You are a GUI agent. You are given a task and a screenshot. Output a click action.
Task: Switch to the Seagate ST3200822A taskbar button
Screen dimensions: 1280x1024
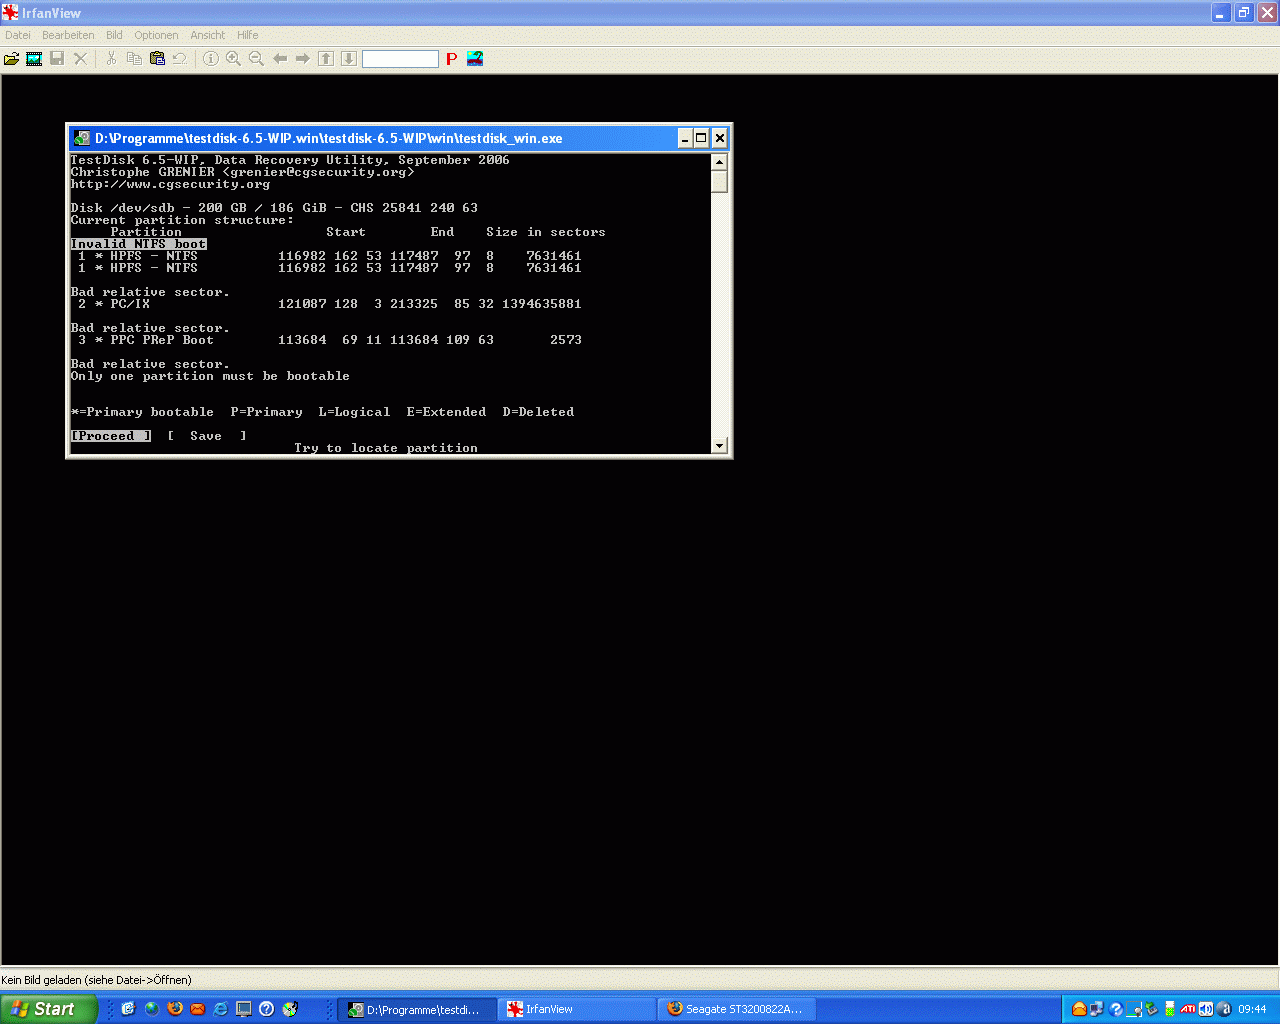tap(737, 1010)
